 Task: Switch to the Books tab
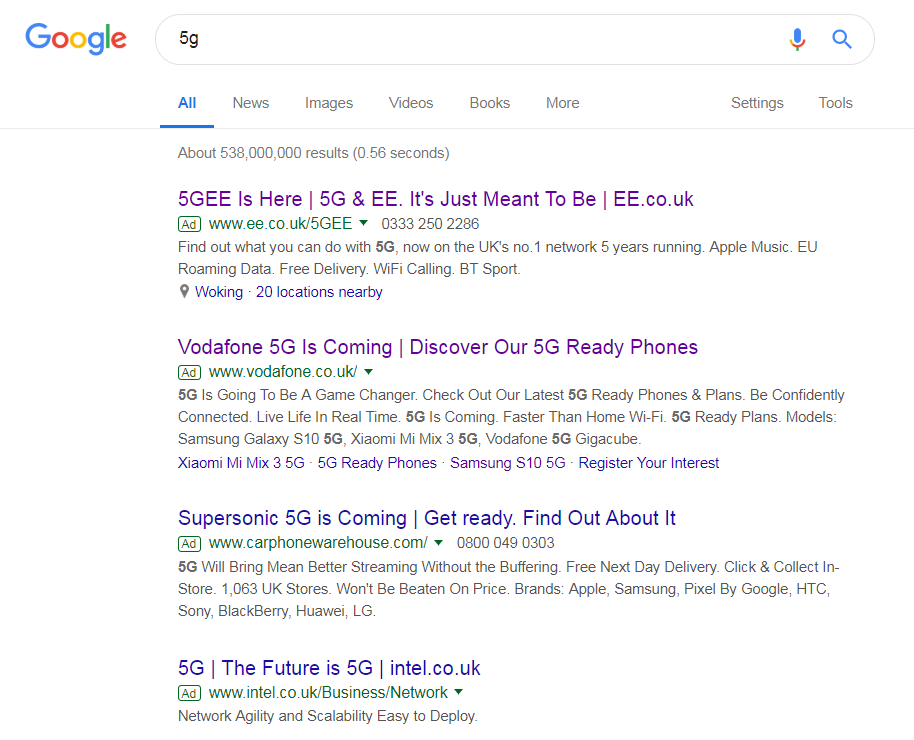tap(490, 103)
